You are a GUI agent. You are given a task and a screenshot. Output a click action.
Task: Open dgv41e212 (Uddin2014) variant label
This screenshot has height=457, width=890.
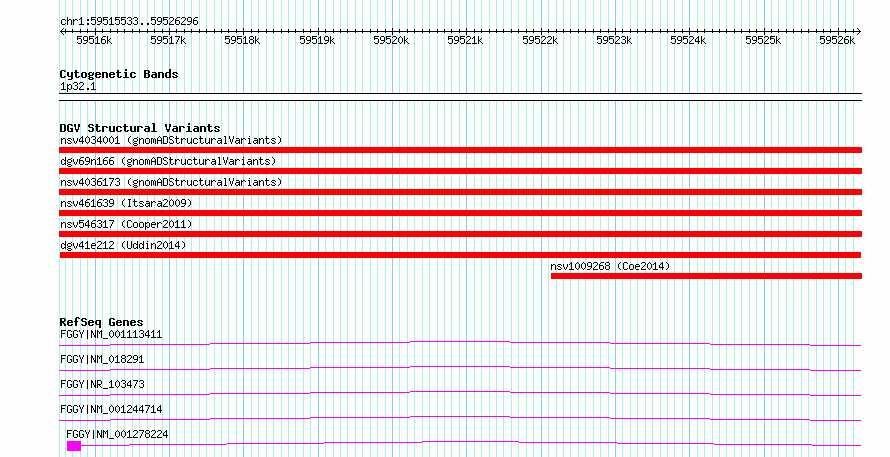[123, 245]
